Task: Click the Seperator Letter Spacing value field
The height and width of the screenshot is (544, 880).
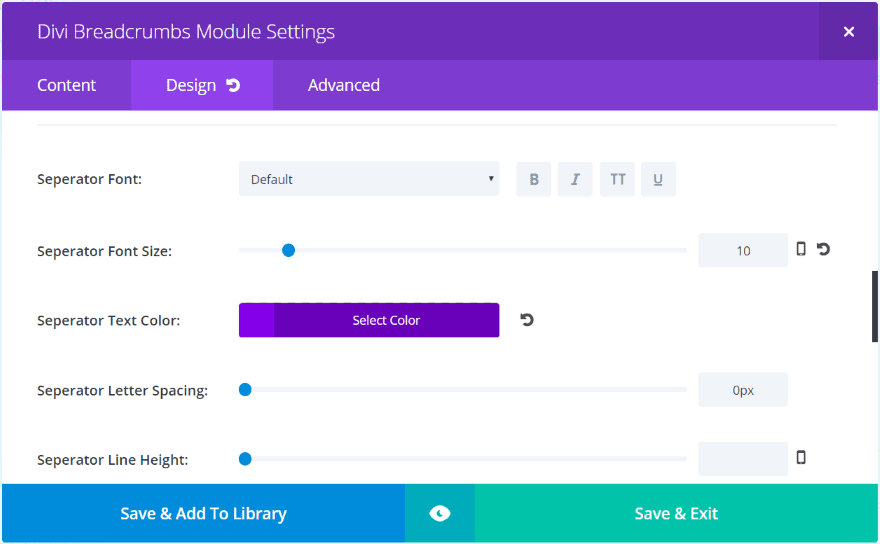Action: (742, 390)
